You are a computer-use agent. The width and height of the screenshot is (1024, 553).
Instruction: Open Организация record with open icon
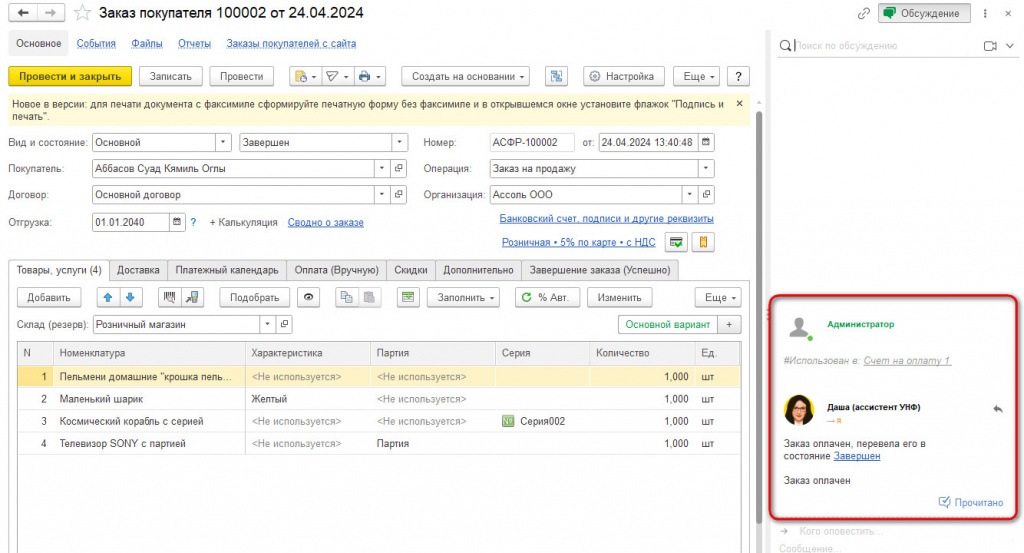(x=706, y=194)
